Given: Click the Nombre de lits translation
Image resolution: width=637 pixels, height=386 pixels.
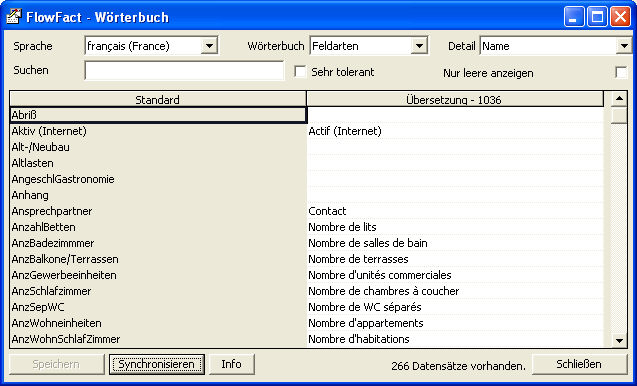Looking at the screenshot, I should (455, 227).
